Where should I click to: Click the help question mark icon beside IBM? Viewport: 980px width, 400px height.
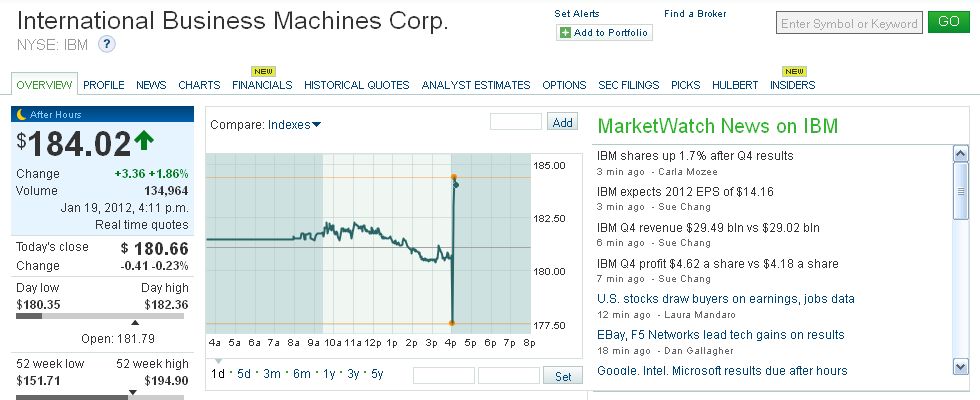107,43
